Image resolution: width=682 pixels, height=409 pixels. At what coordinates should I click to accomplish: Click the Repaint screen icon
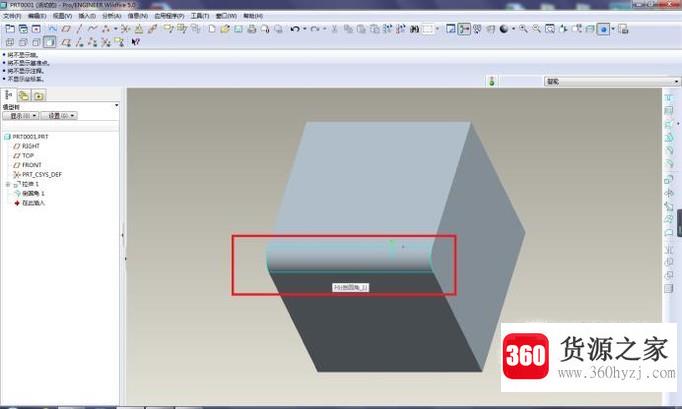coord(451,29)
